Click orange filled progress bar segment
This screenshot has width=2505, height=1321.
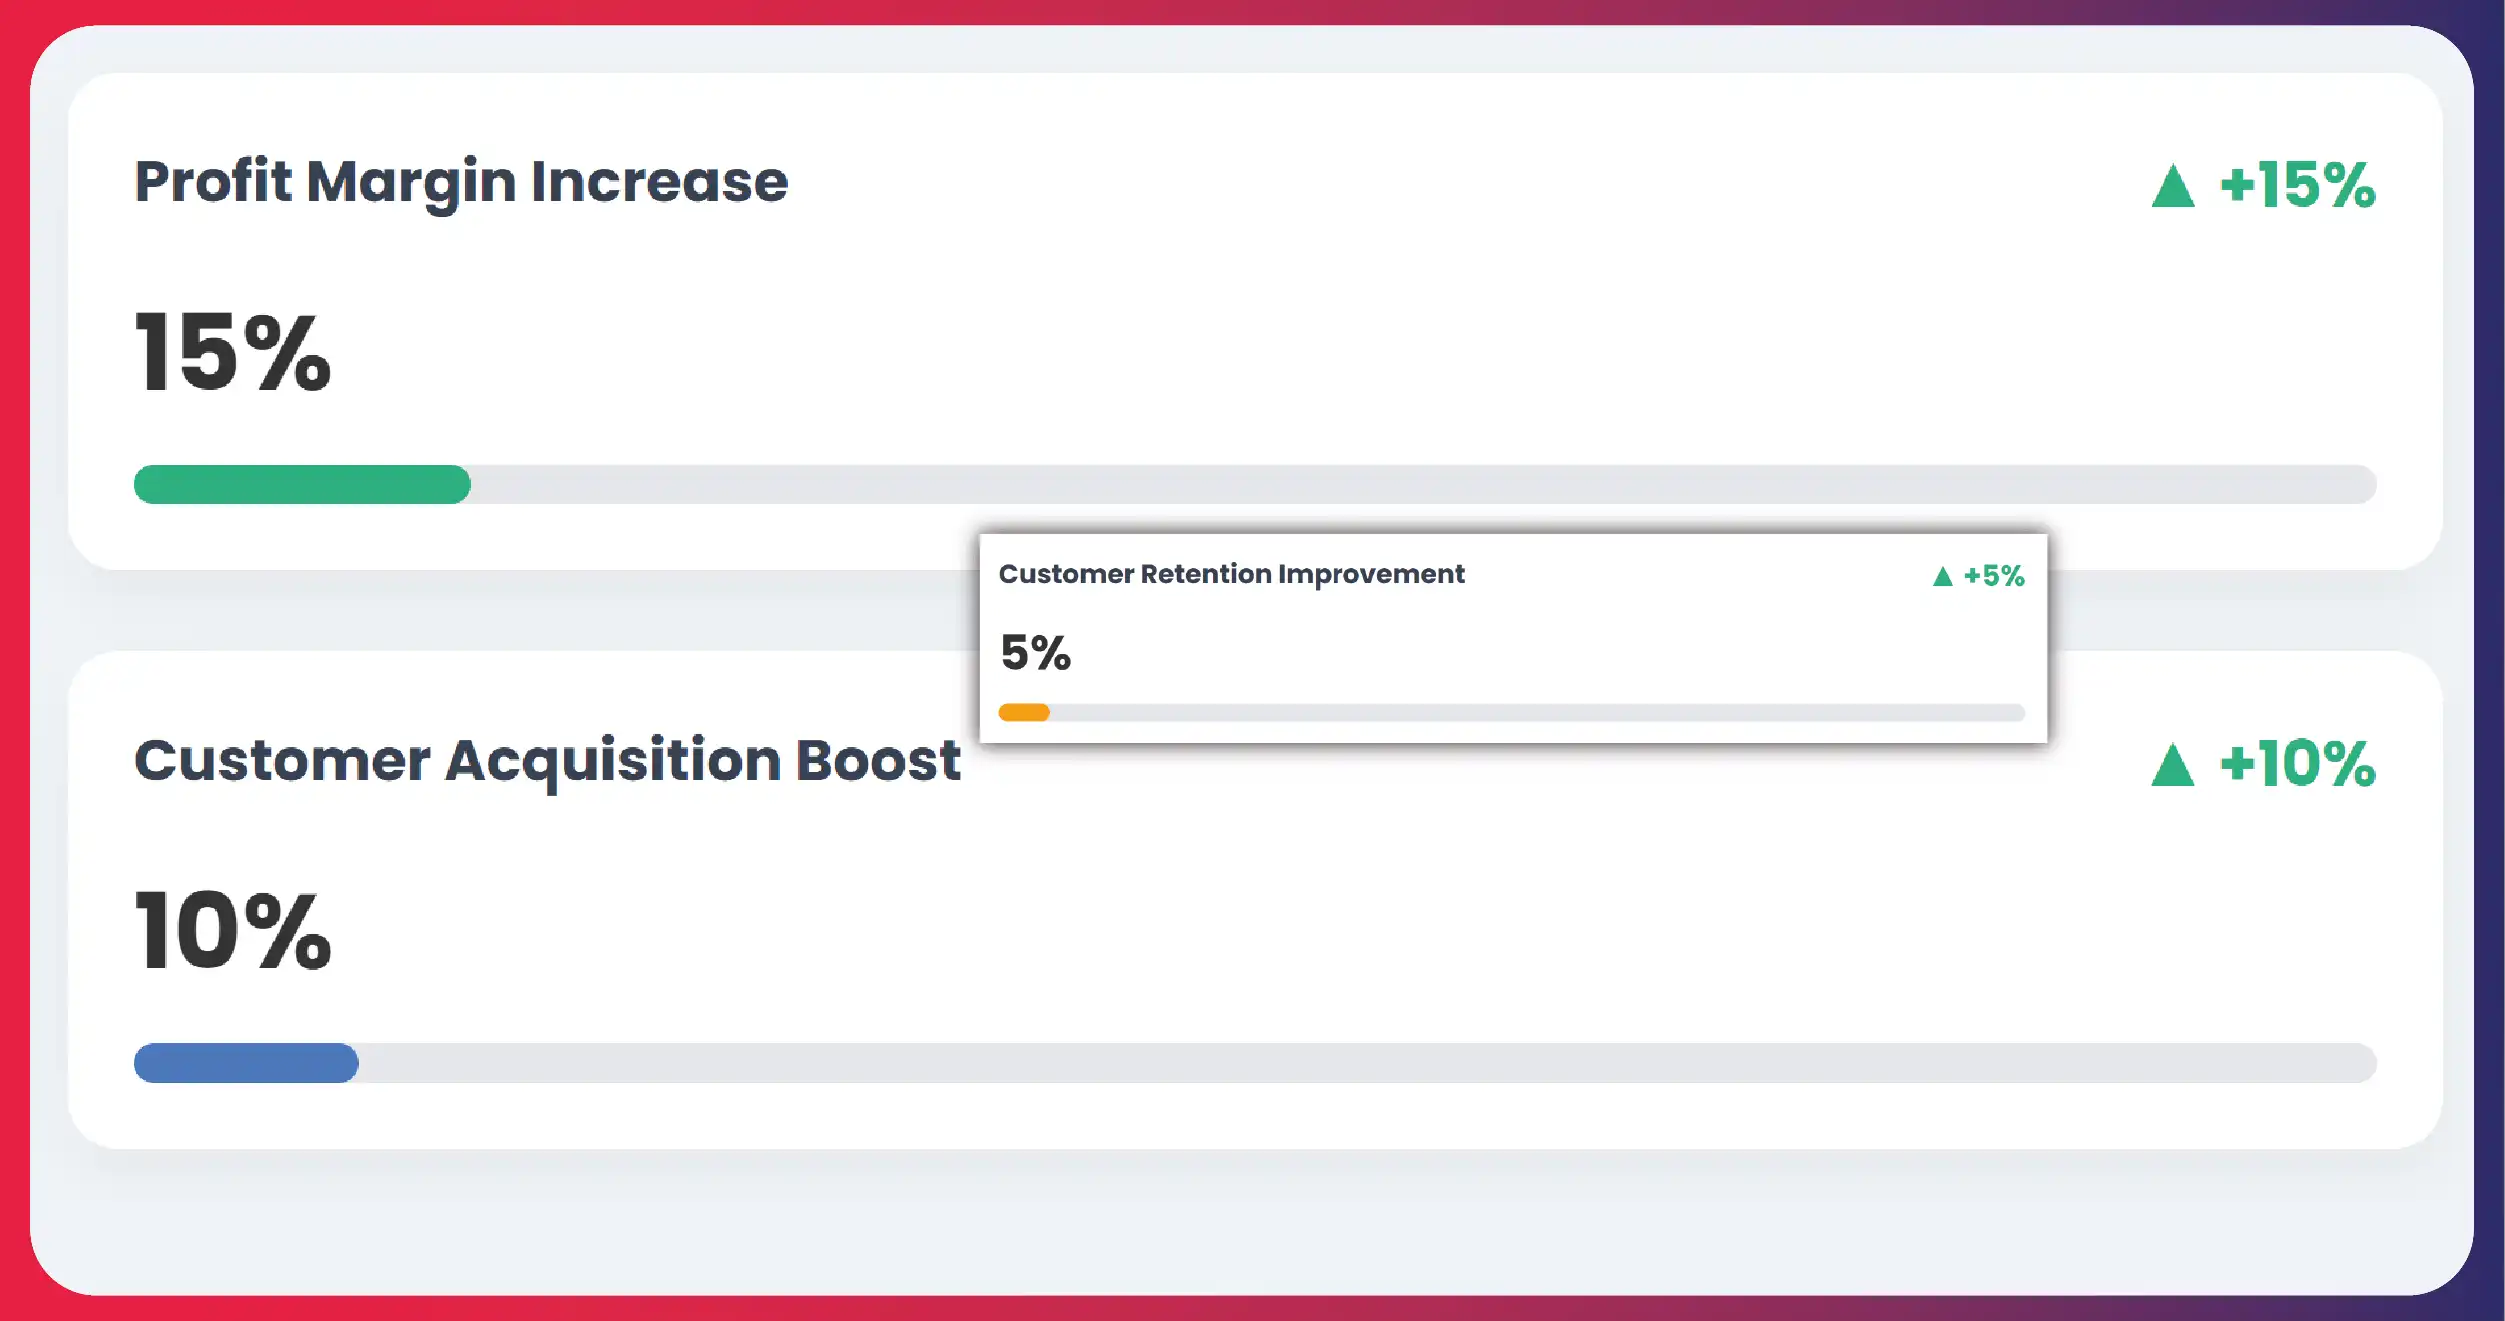[1023, 713]
